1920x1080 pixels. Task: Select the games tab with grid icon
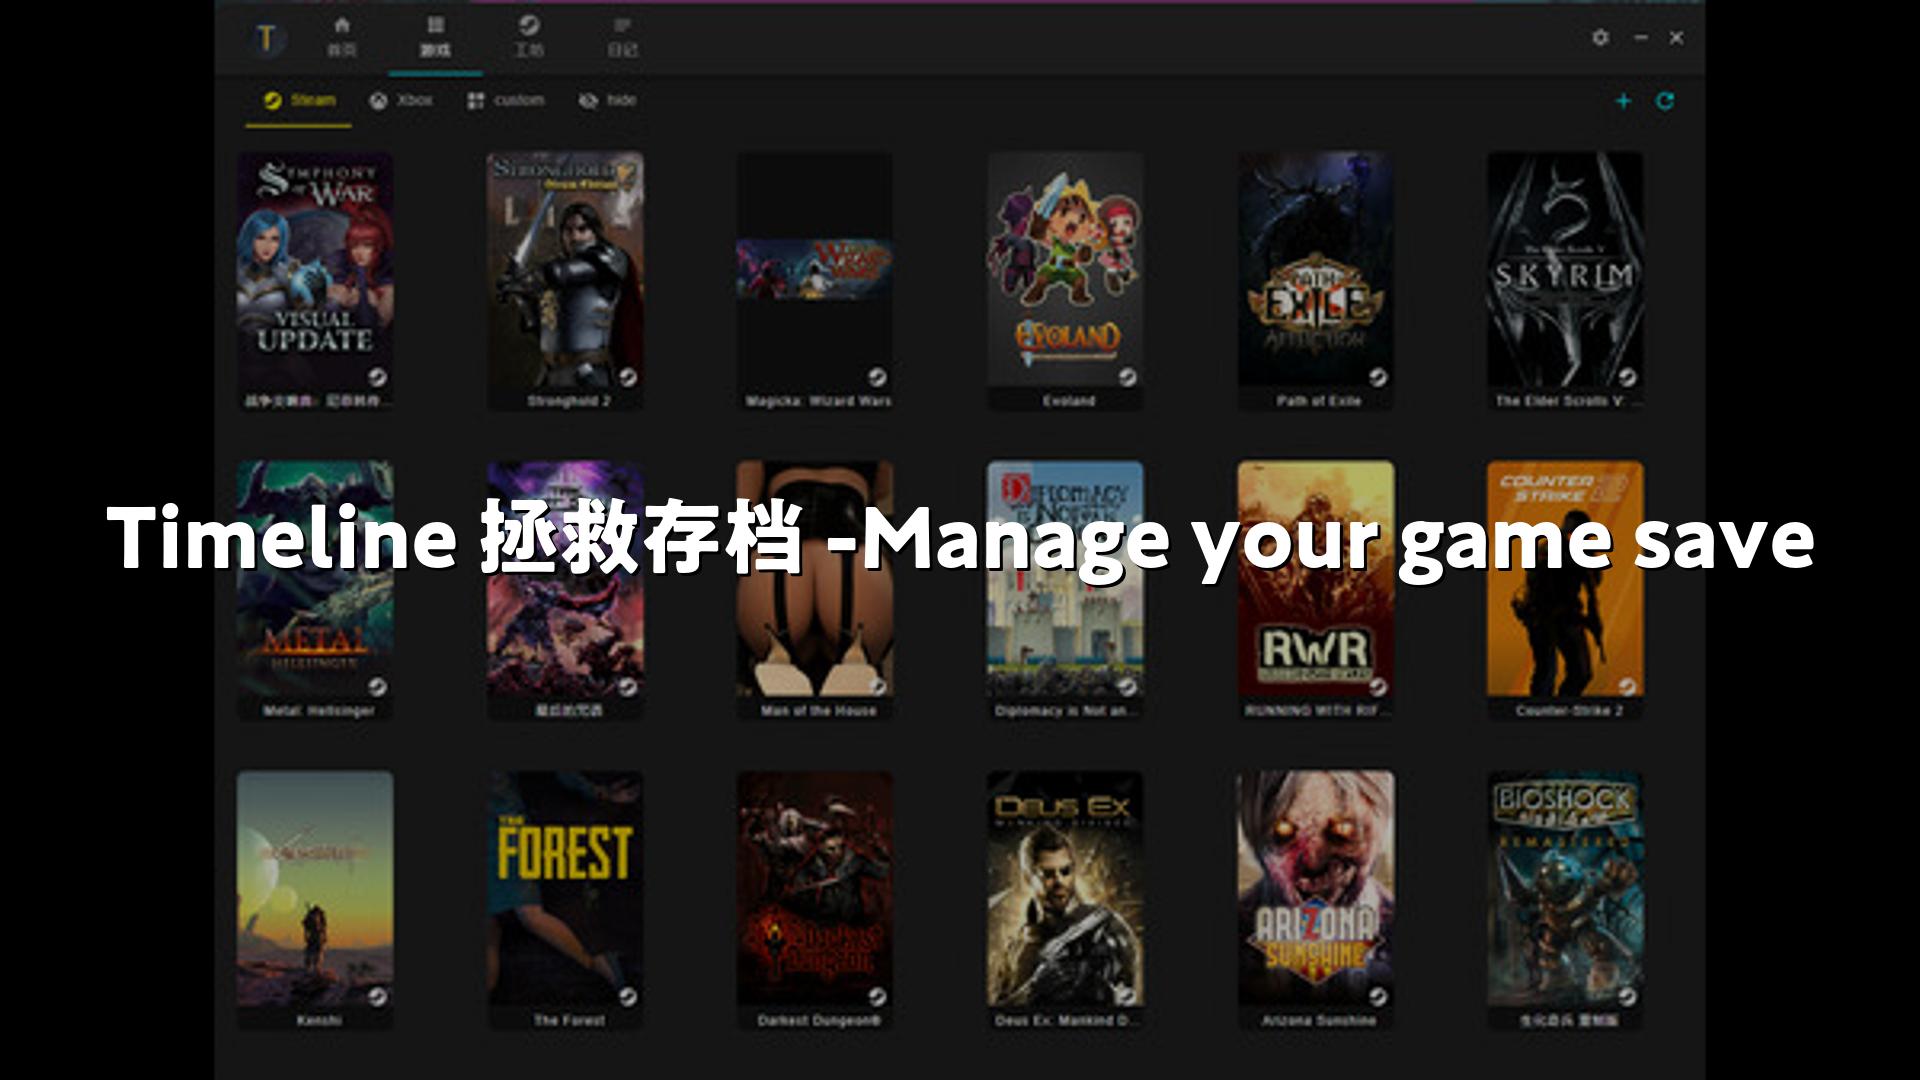pyautogui.click(x=435, y=37)
